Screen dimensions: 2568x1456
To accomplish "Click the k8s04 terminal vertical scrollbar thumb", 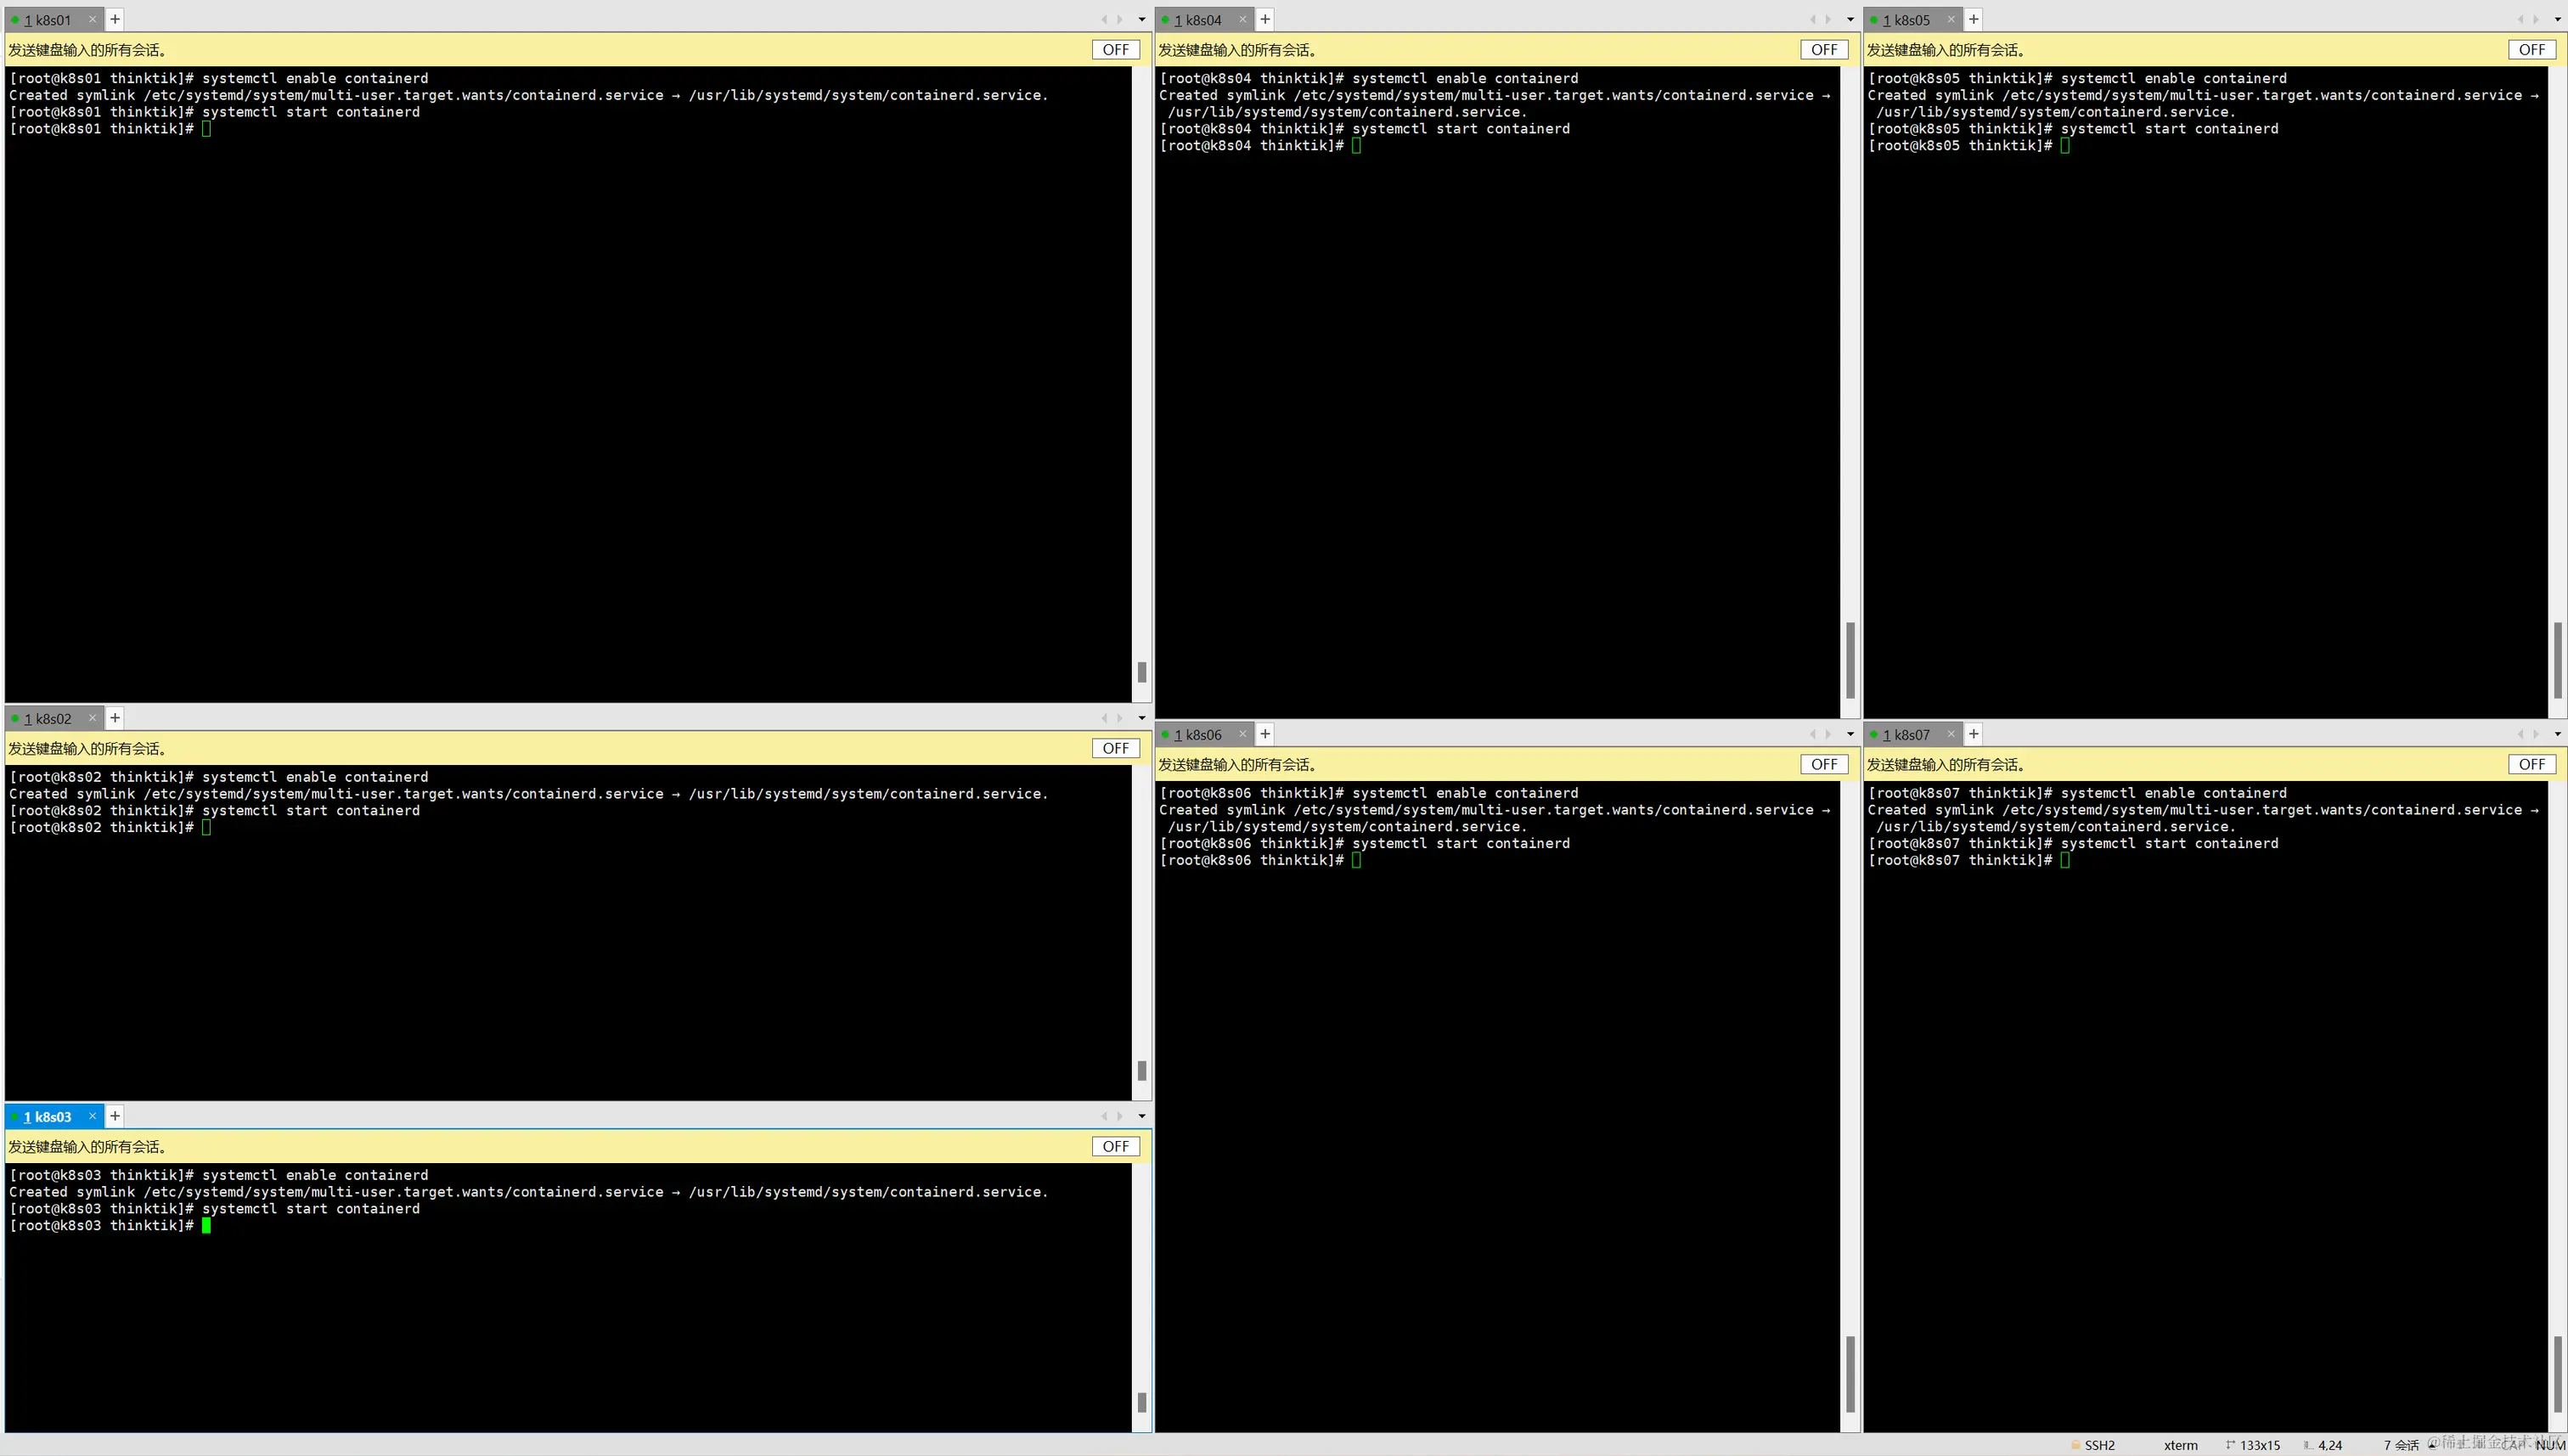I will (1850, 660).
